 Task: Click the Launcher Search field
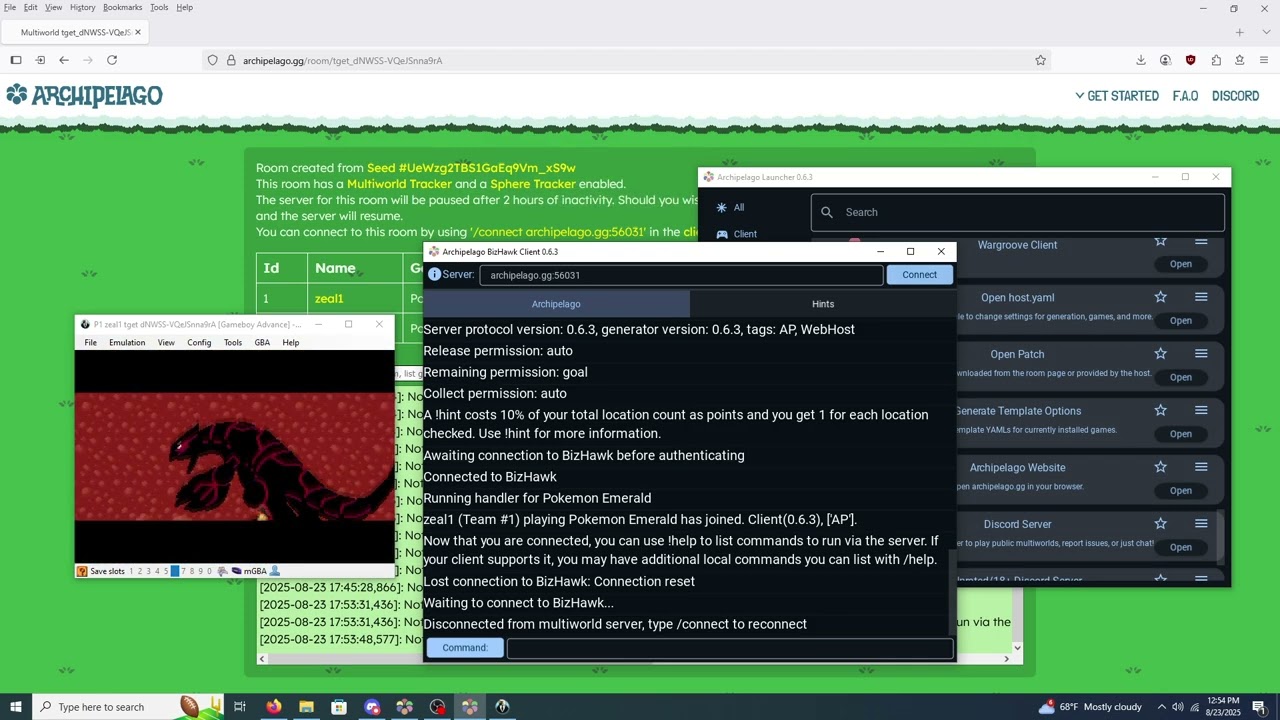click(x=1018, y=212)
